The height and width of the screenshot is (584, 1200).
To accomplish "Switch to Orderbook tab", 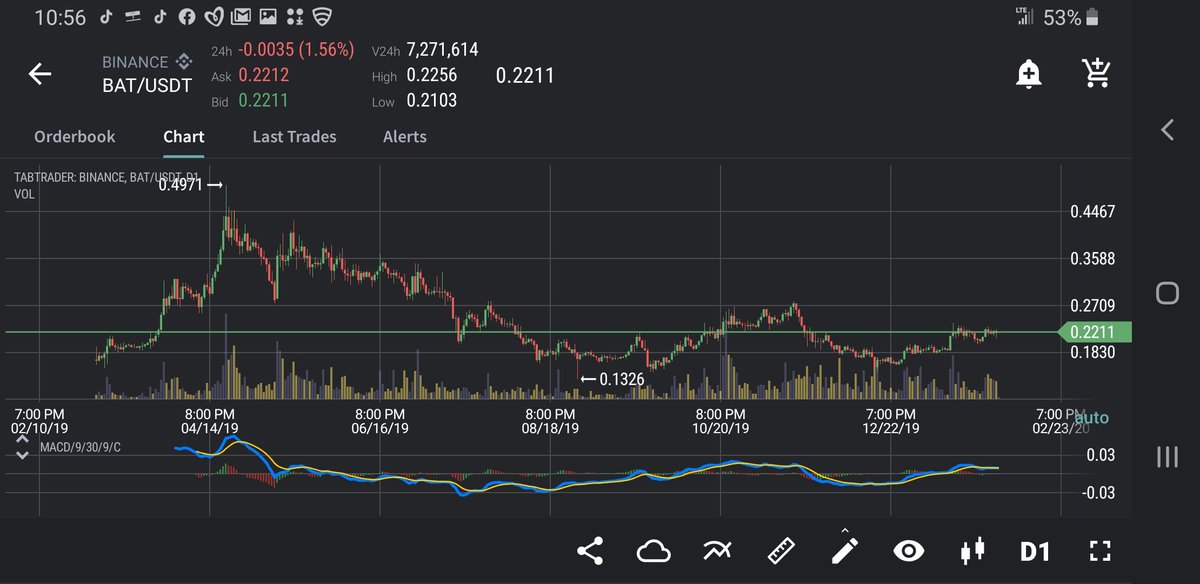I will tap(75, 137).
